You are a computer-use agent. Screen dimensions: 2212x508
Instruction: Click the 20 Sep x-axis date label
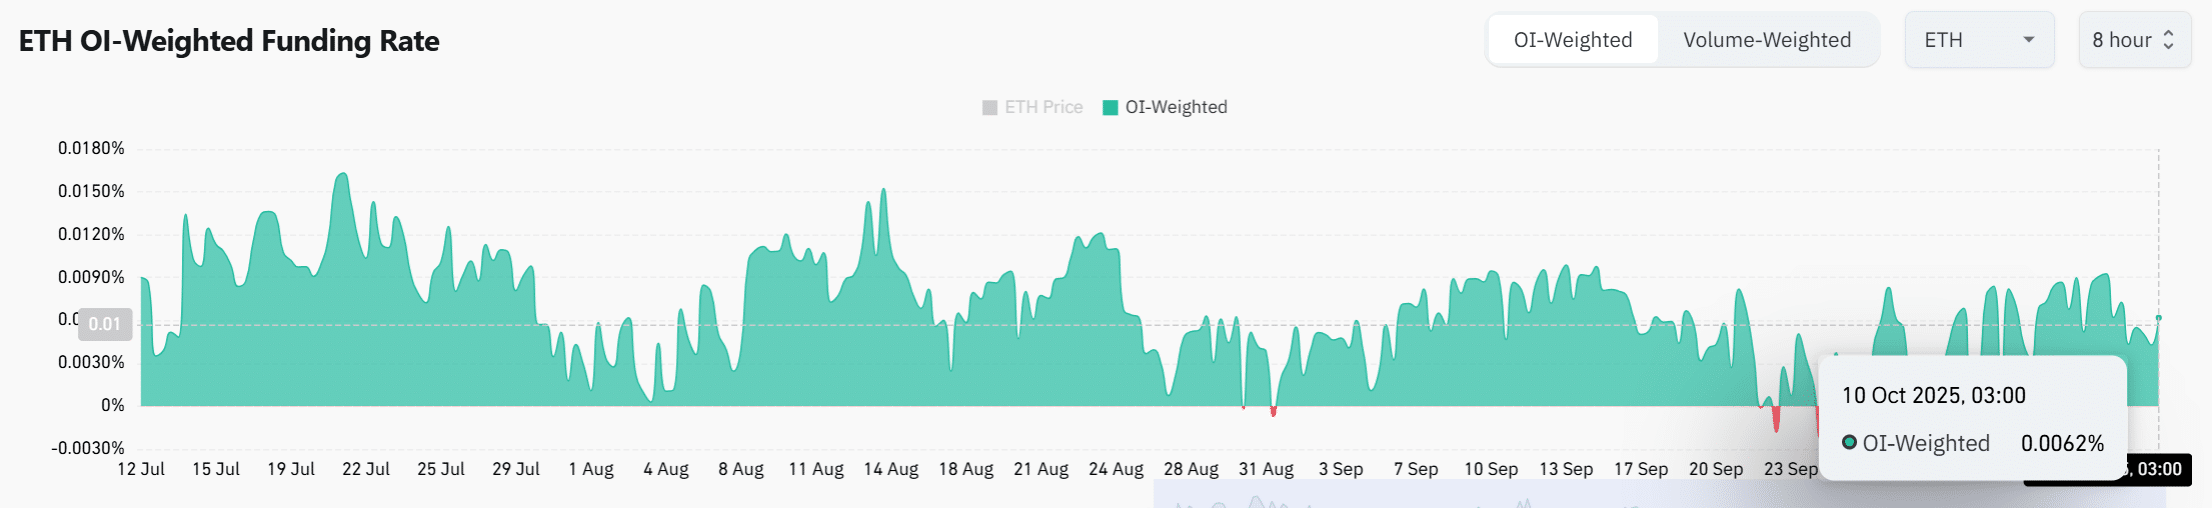point(1716,469)
